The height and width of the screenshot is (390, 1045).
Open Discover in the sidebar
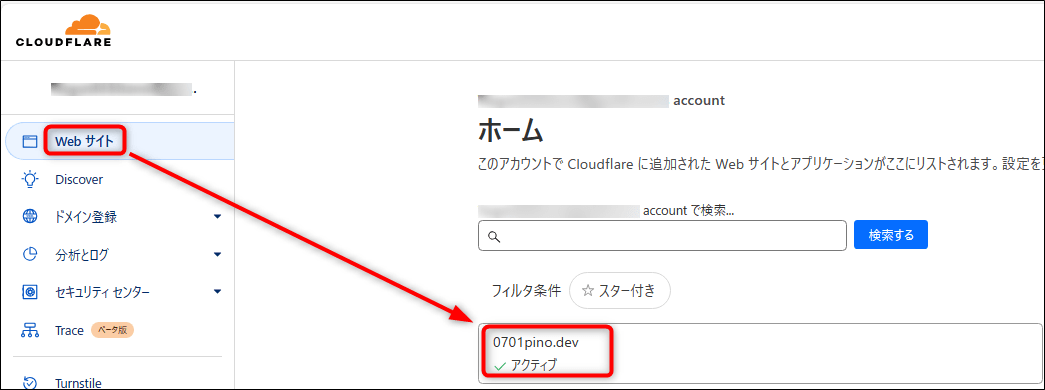pyautogui.click(x=79, y=179)
